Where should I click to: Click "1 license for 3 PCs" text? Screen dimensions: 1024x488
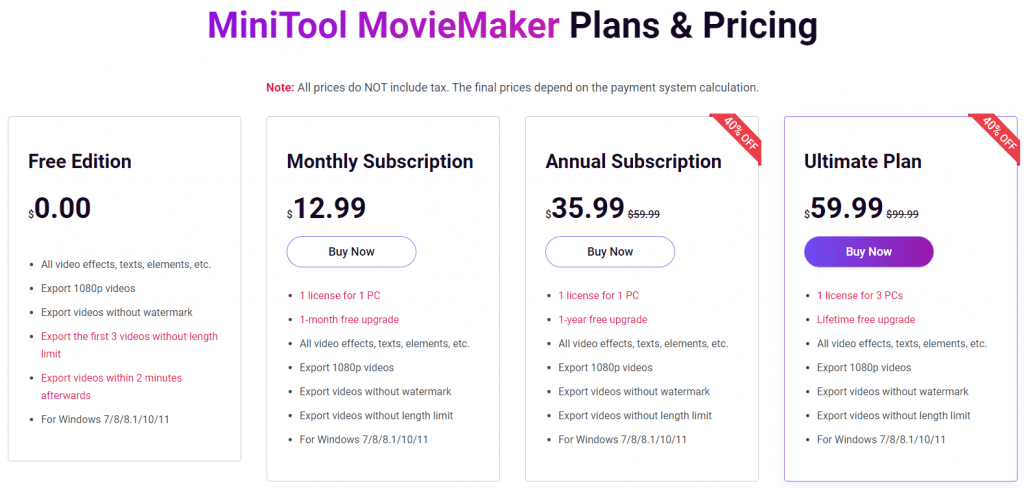coord(860,296)
